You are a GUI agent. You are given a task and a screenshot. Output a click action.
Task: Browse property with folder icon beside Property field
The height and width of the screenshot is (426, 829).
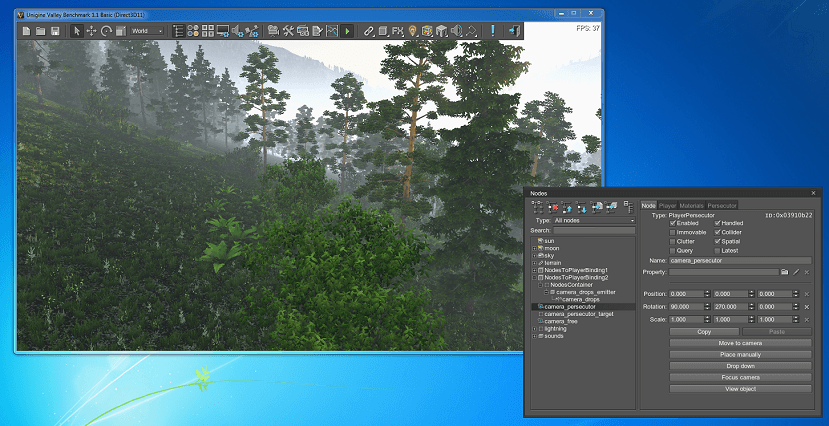[x=785, y=272]
